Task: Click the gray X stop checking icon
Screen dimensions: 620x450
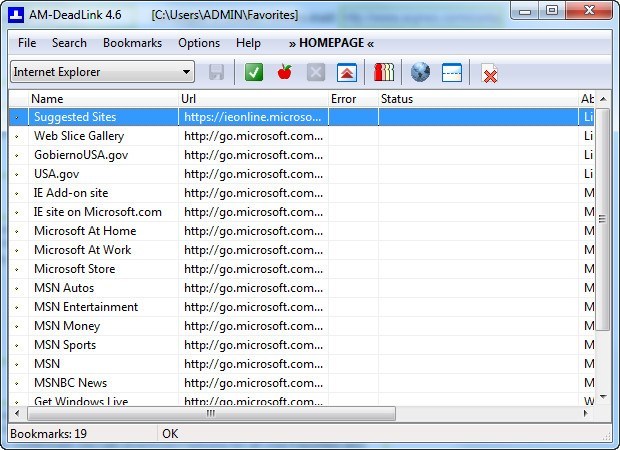Action: pos(316,72)
